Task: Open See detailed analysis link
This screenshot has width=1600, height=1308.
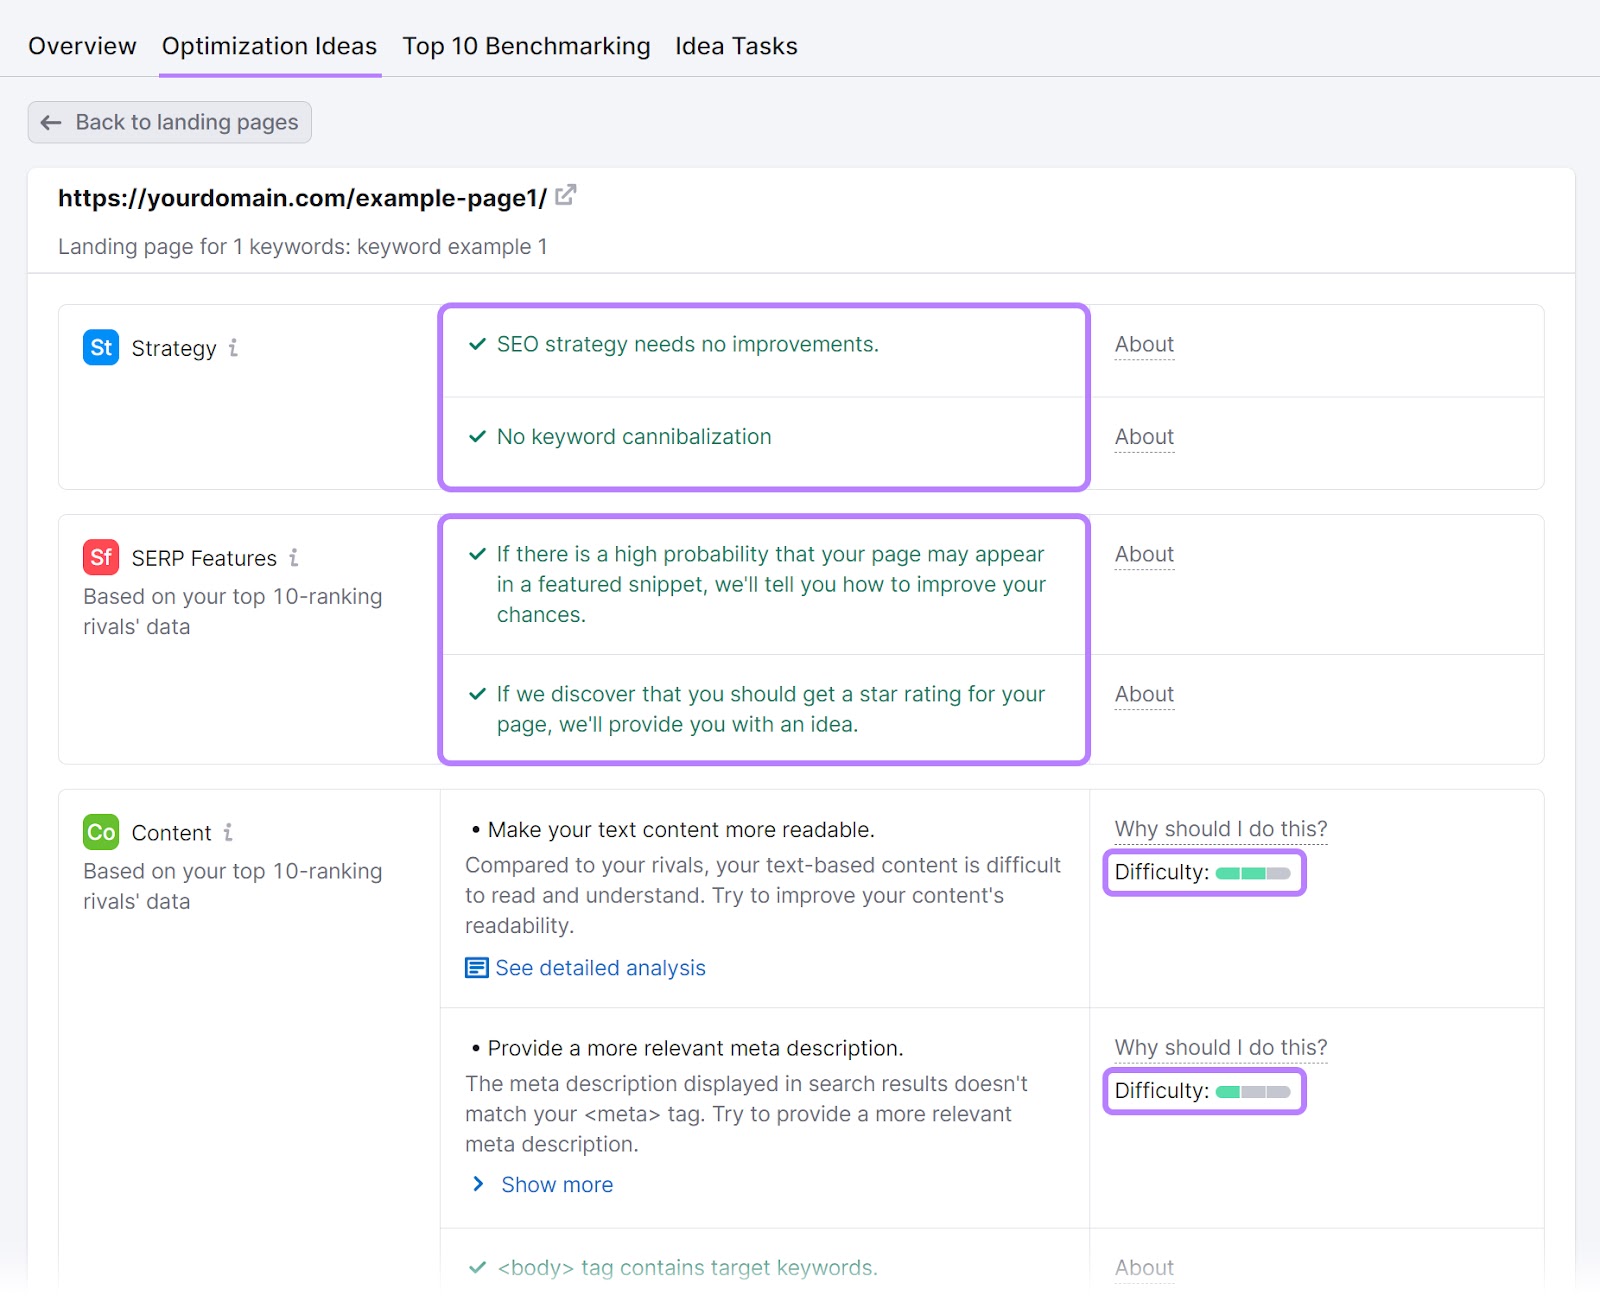Action: coord(600,968)
